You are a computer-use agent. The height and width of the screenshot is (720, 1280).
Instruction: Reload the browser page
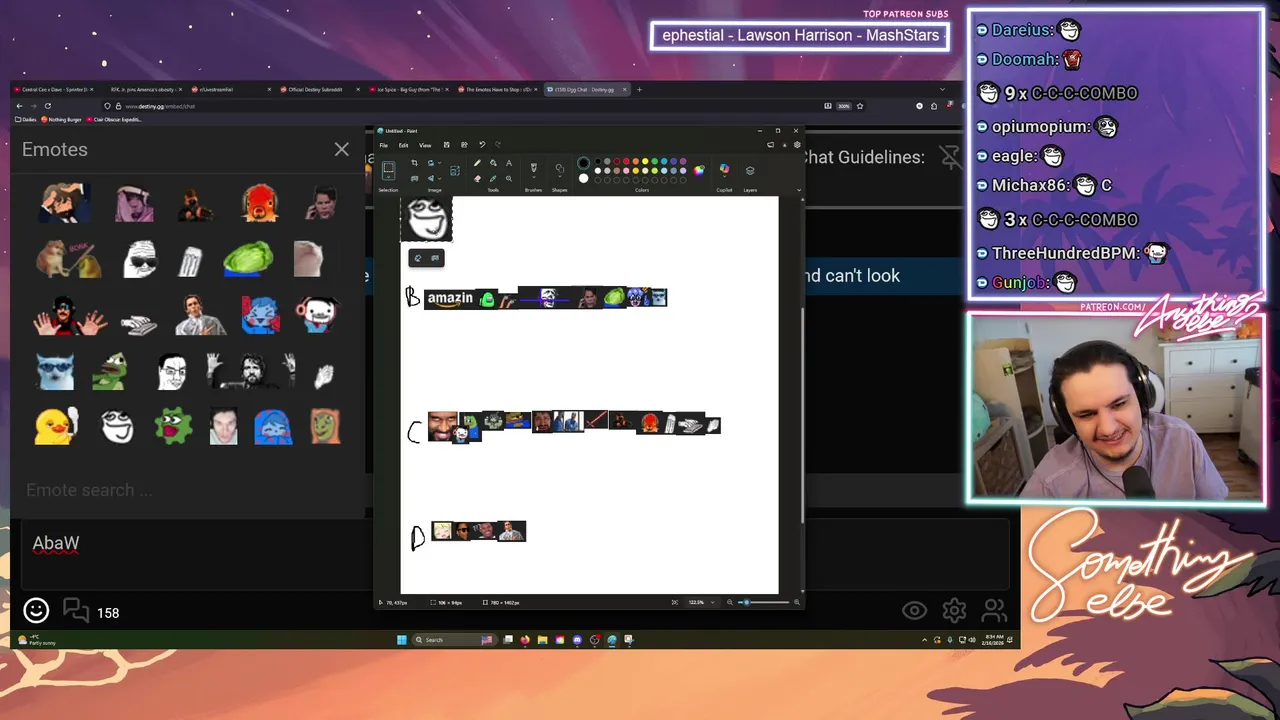[47, 106]
